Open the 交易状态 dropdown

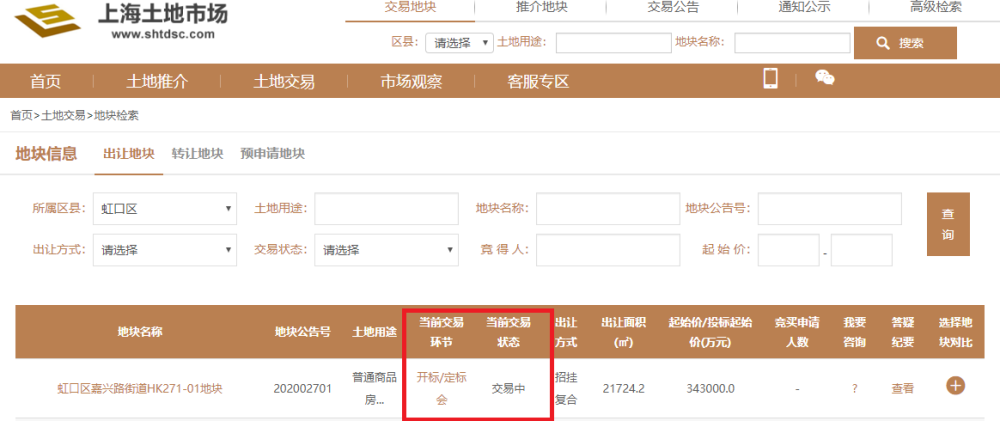point(386,250)
